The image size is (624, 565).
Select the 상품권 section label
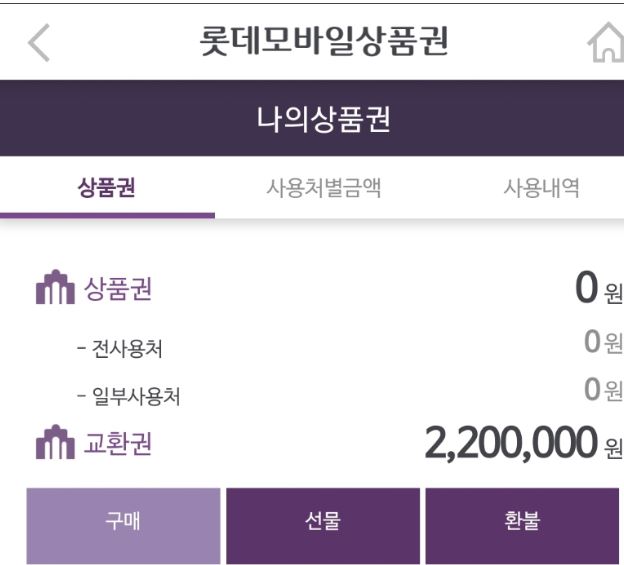tap(118, 290)
